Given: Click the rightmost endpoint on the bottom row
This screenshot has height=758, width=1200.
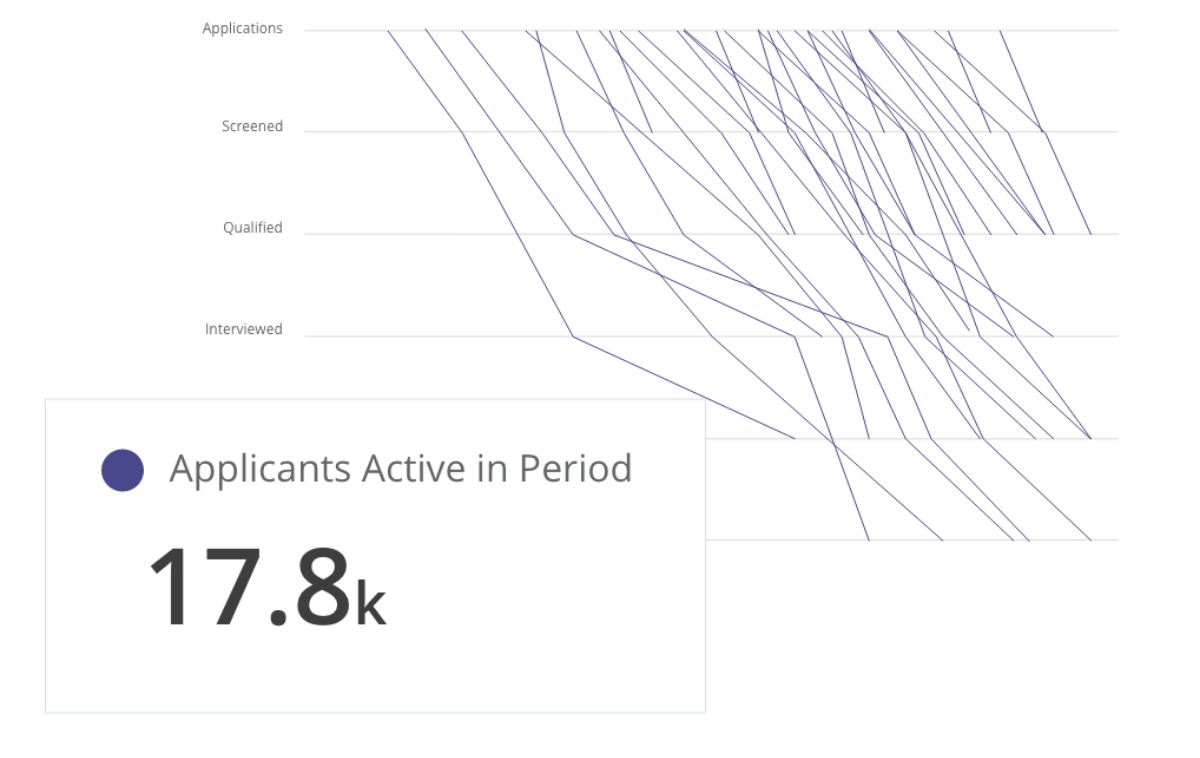Looking at the screenshot, I should (x=1090, y=540).
